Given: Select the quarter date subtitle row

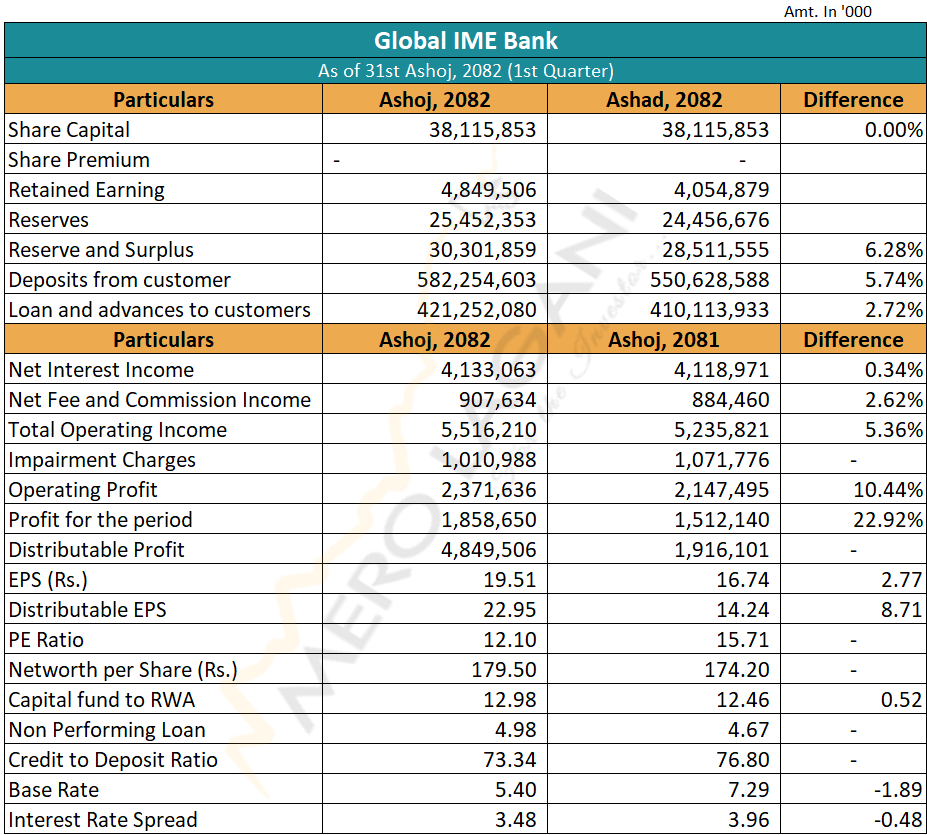Looking at the screenshot, I should coord(465,71).
